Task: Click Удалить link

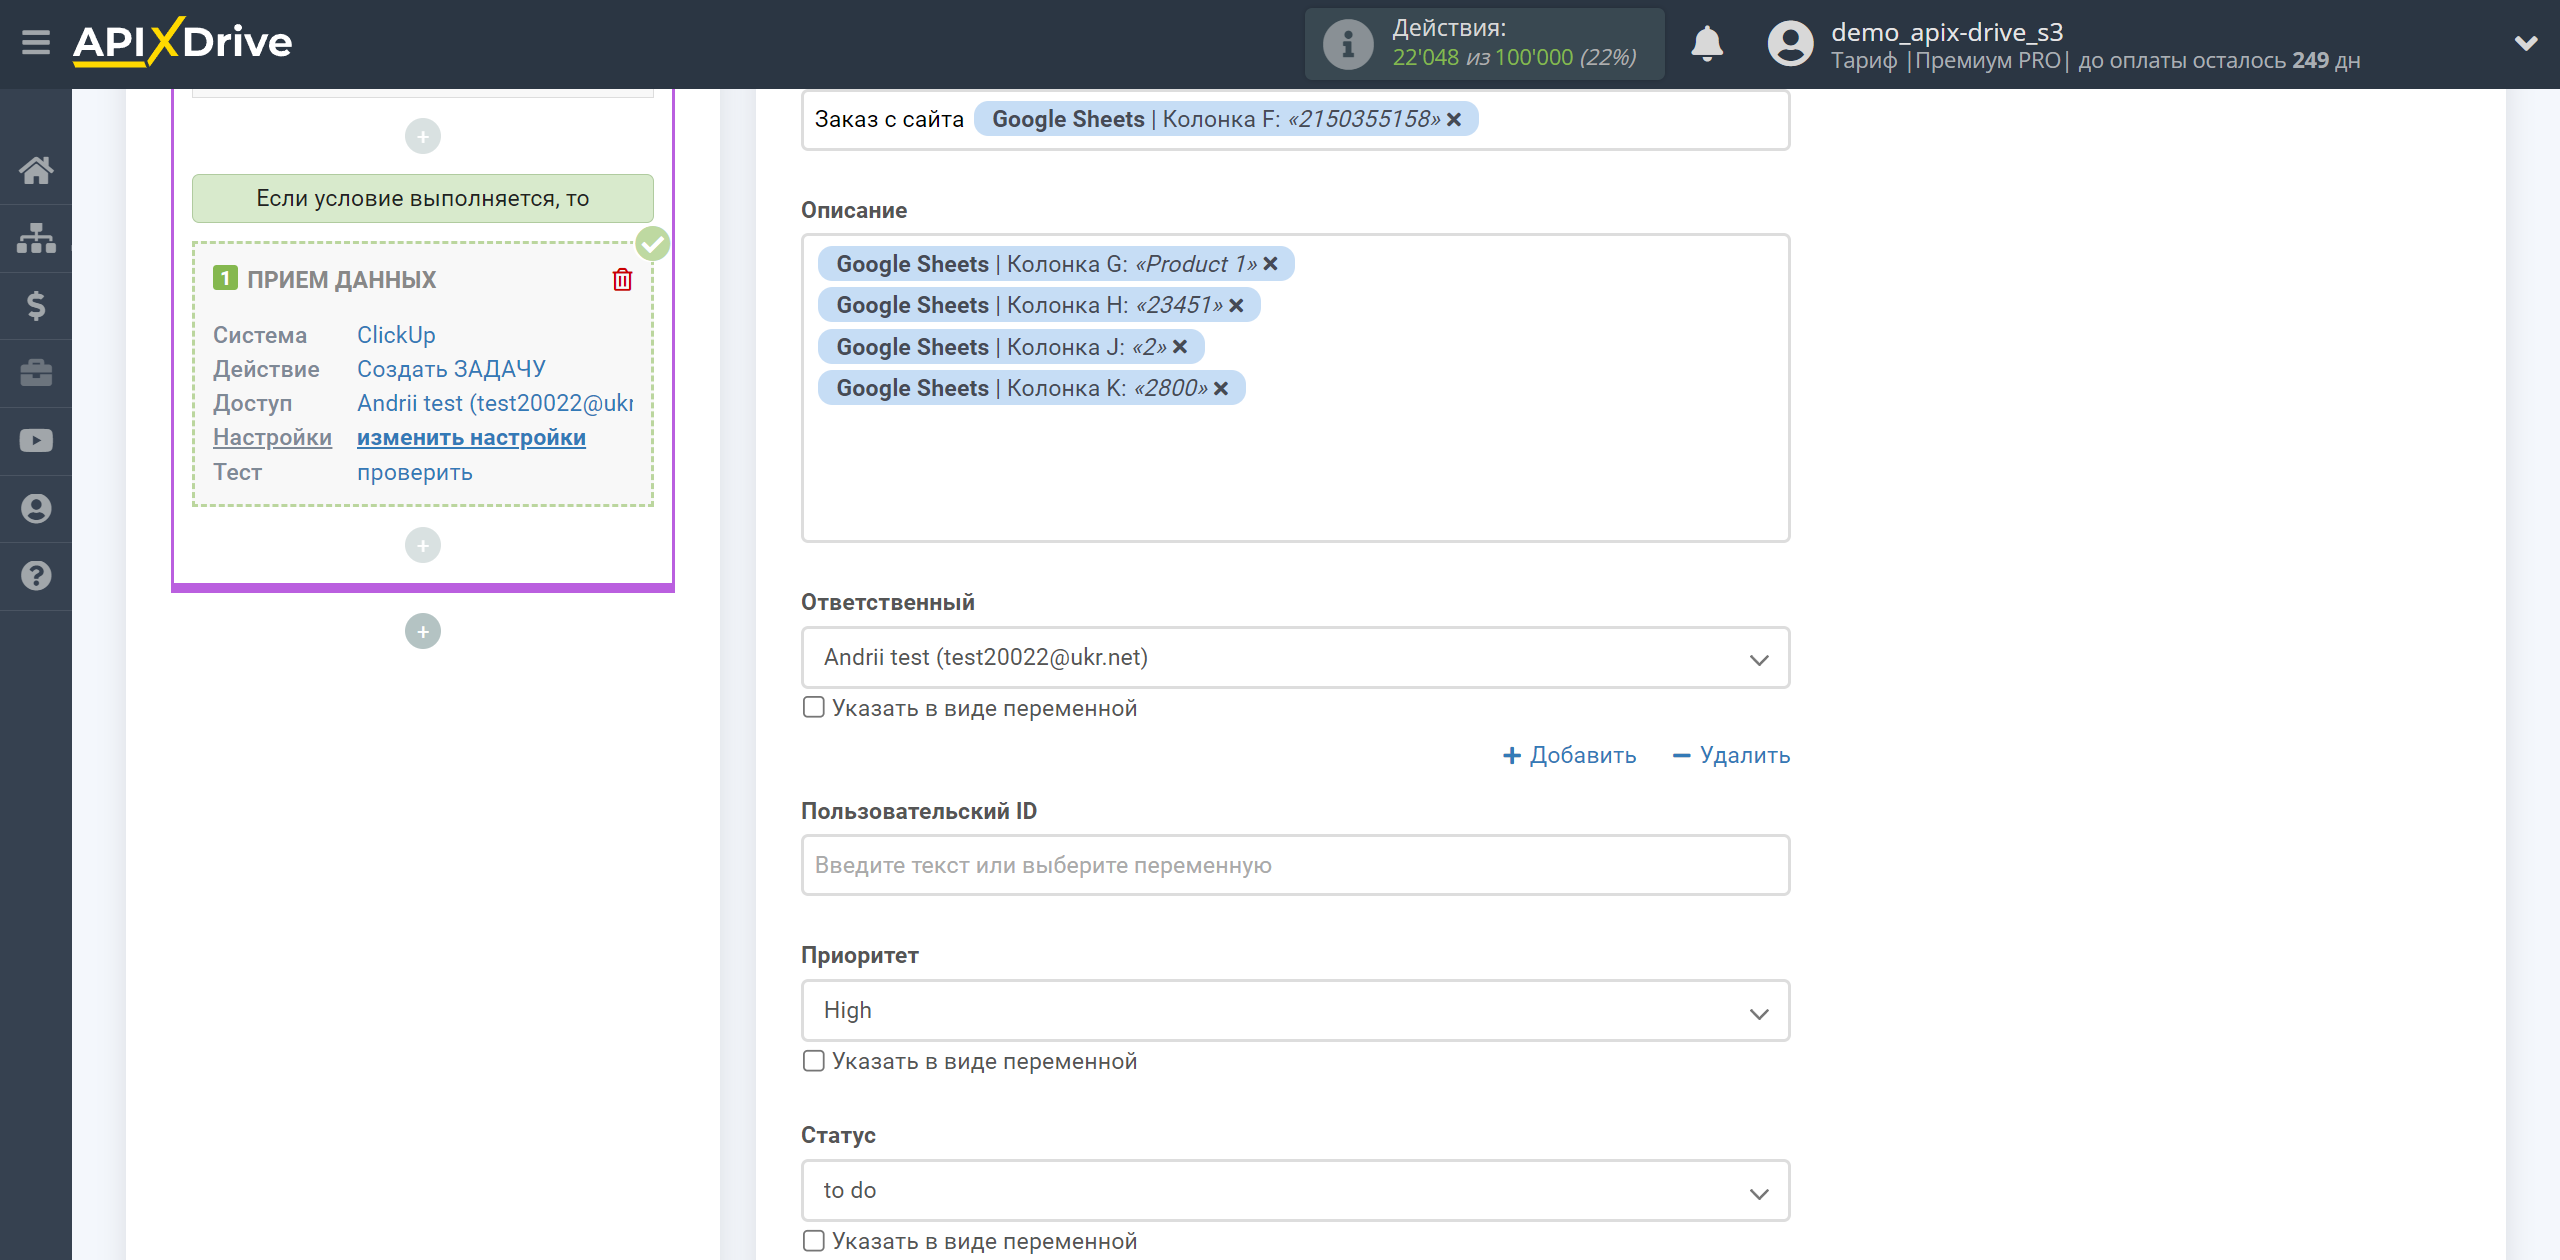Action: [x=1731, y=755]
